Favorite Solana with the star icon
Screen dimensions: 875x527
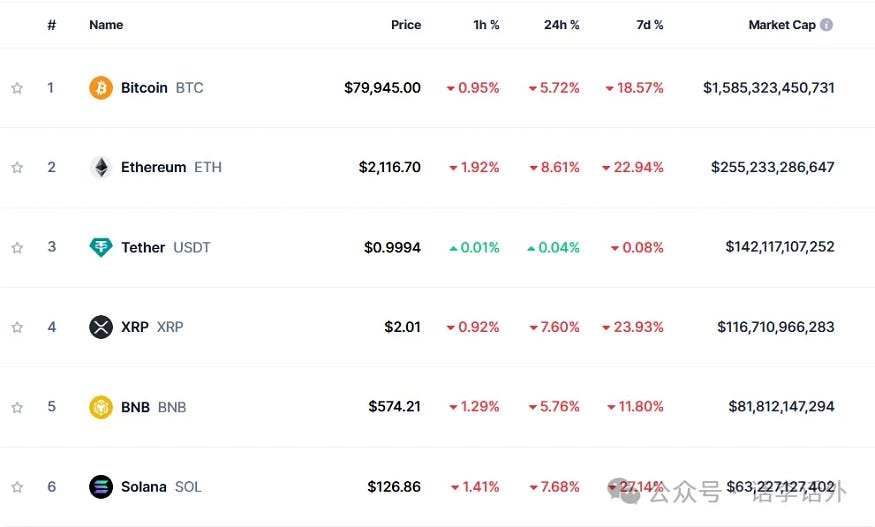(17, 487)
